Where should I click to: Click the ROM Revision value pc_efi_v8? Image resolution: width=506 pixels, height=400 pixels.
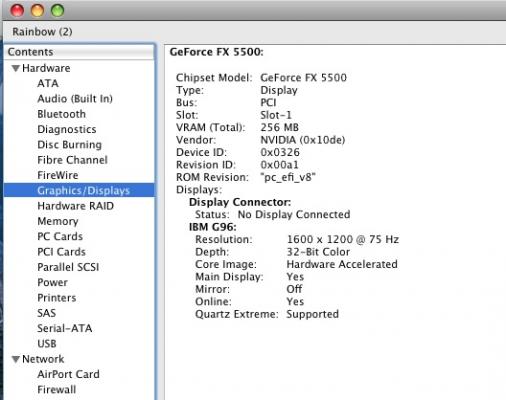pyautogui.click(x=288, y=177)
